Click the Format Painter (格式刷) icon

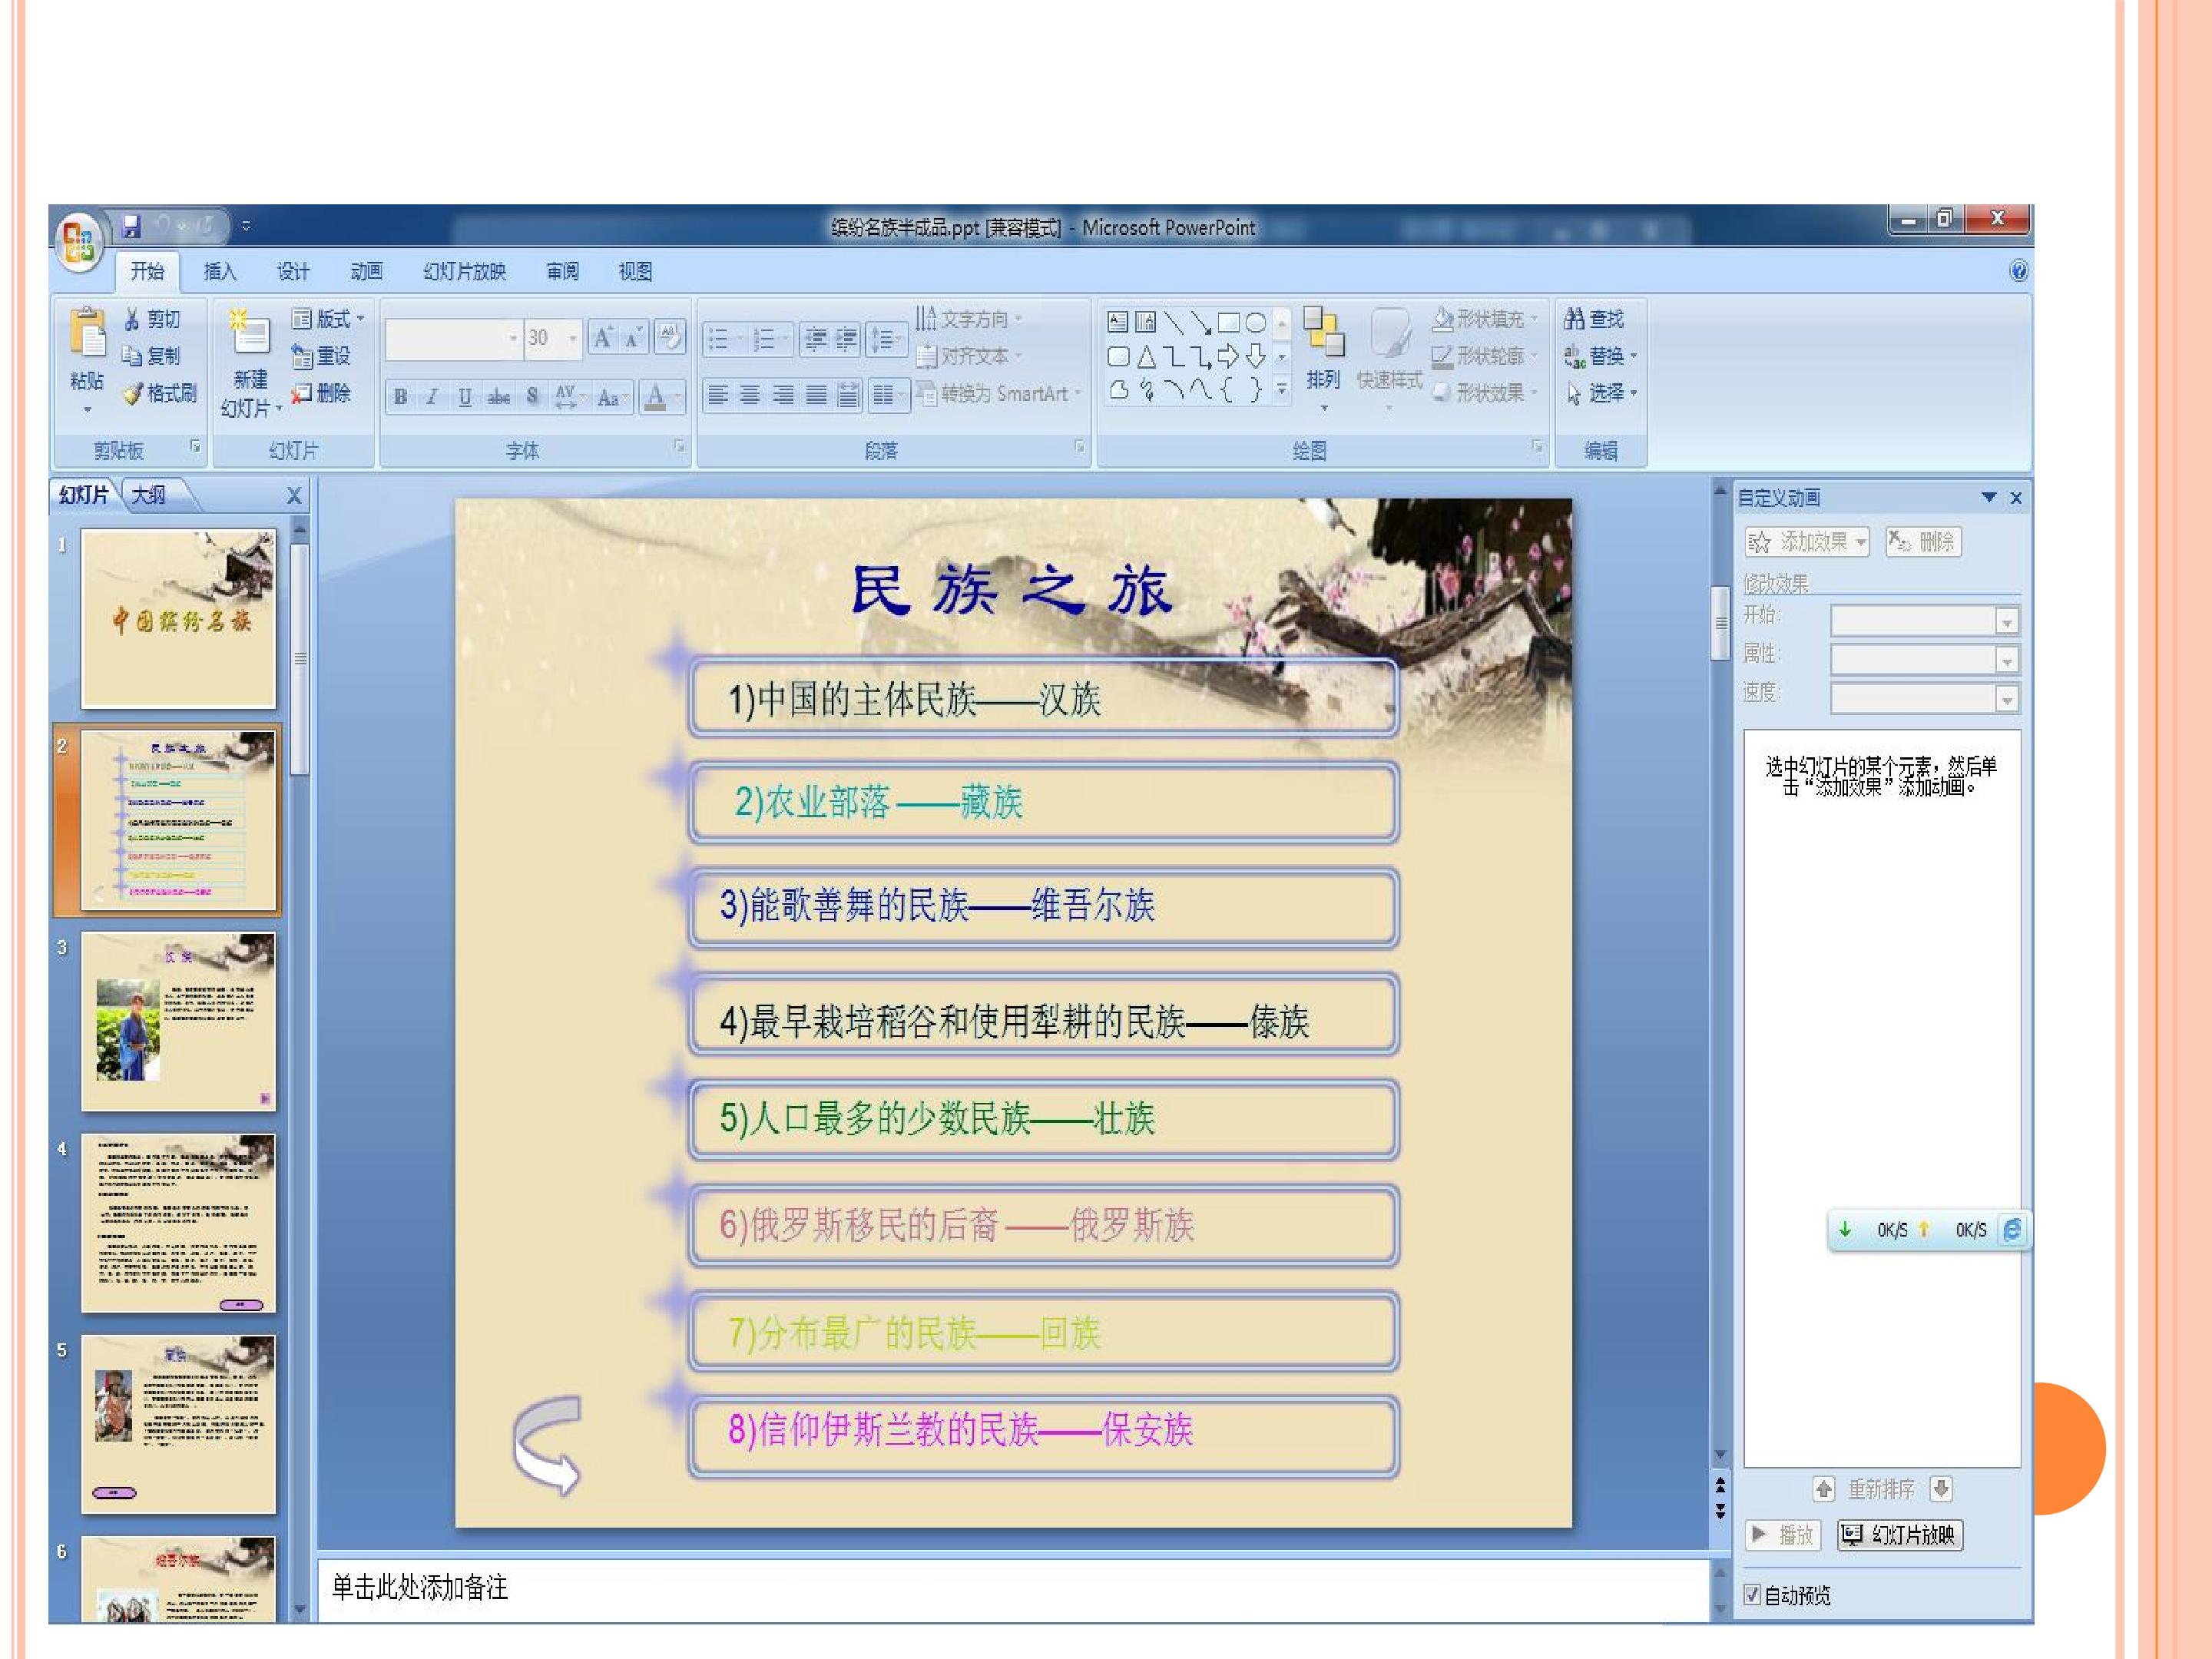tap(132, 394)
